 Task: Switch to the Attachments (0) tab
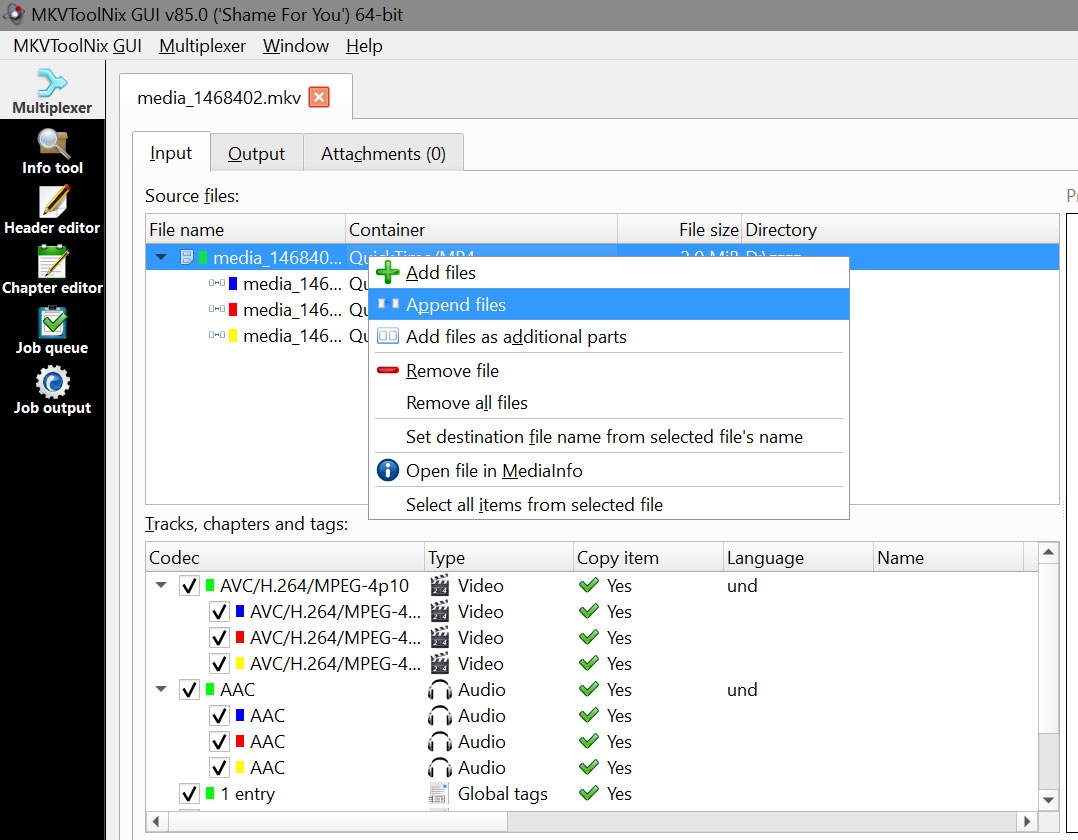click(x=383, y=153)
